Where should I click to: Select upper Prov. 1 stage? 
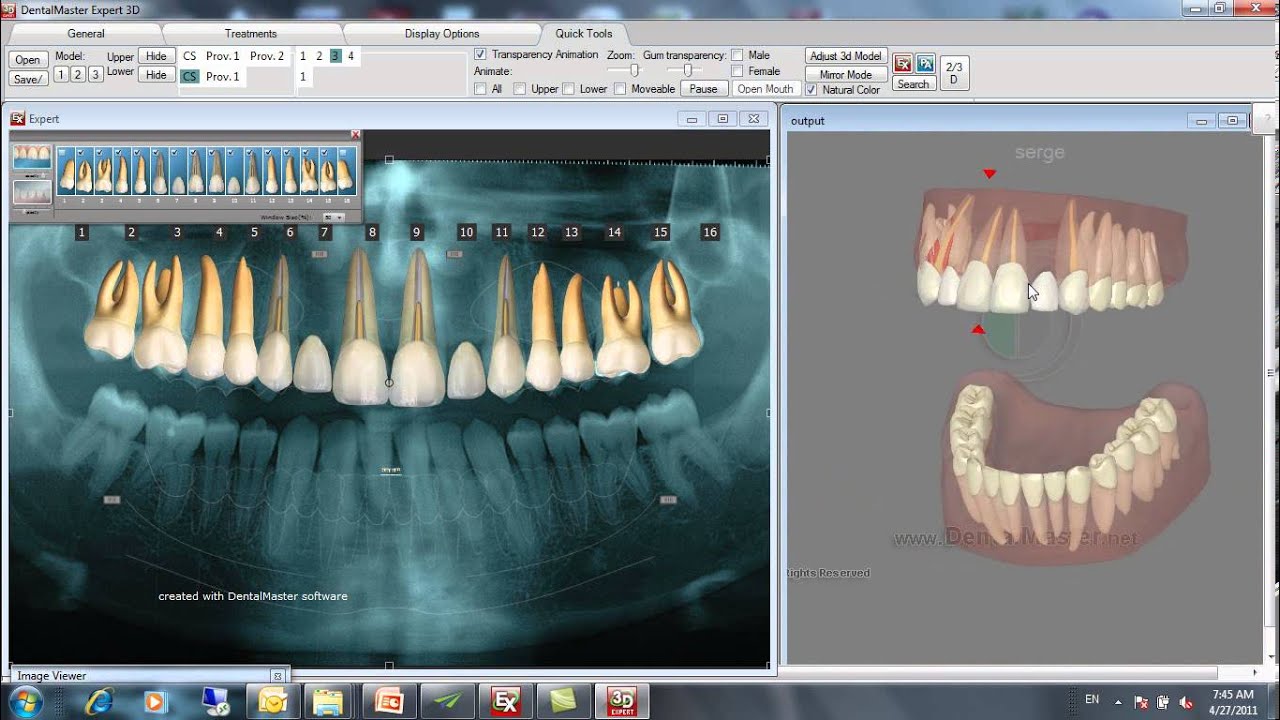[x=223, y=56]
